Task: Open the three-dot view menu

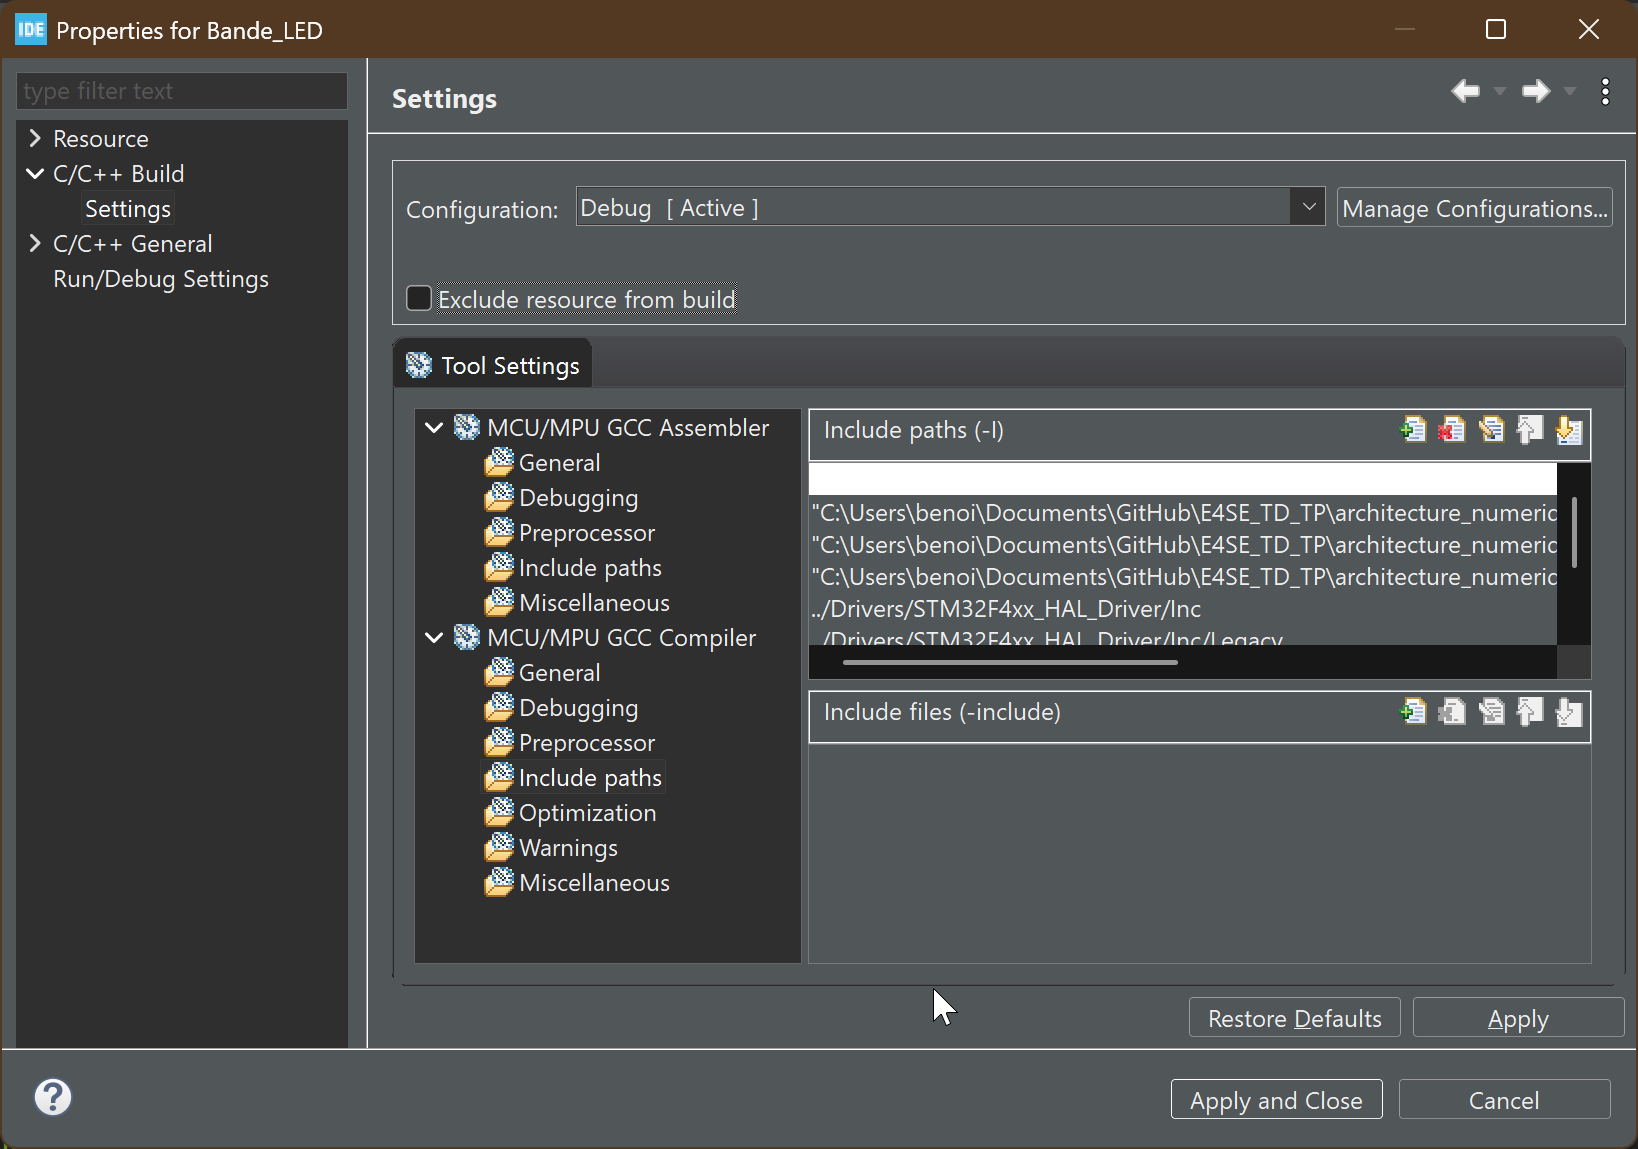Action: [1605, 91]
